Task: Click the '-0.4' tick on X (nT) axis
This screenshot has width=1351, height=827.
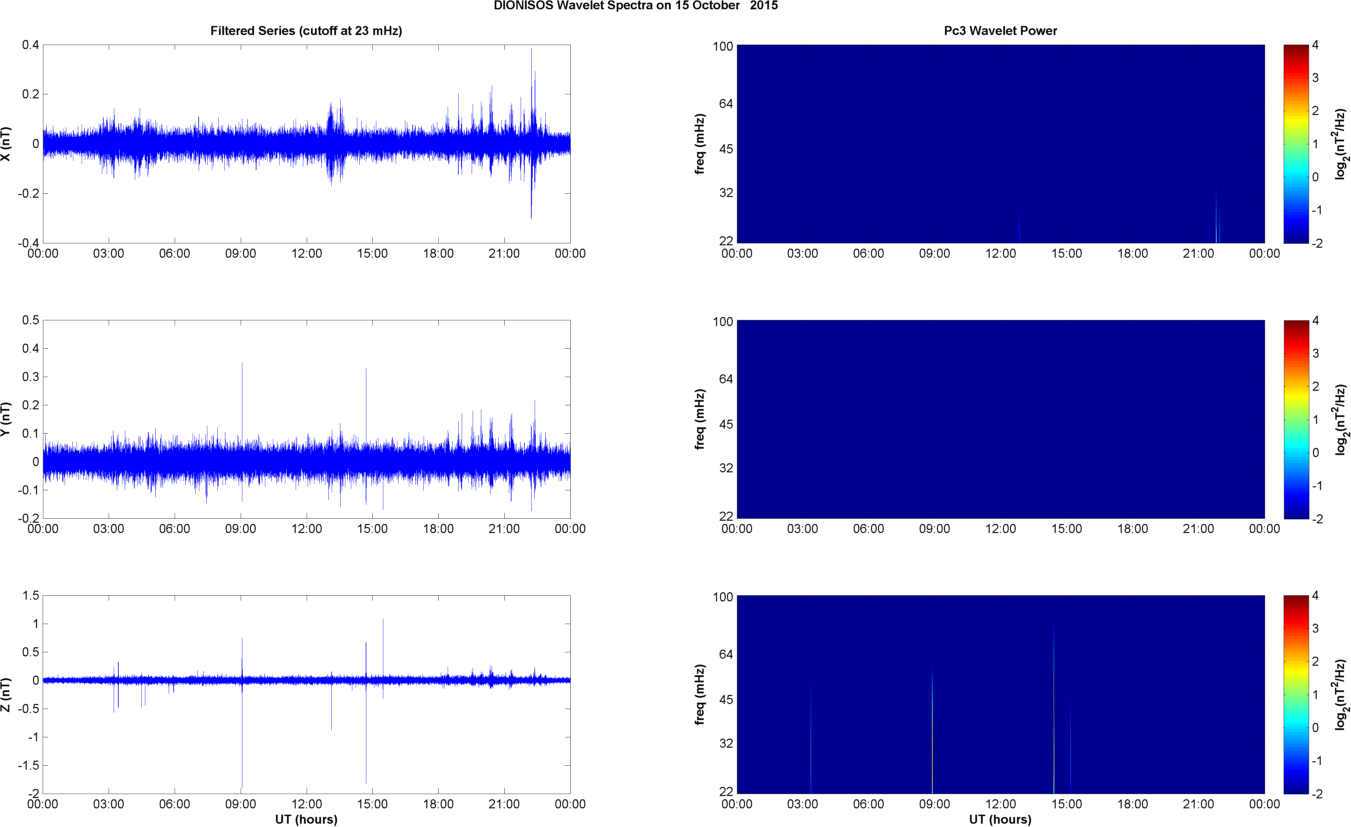Action: [27, 243]
